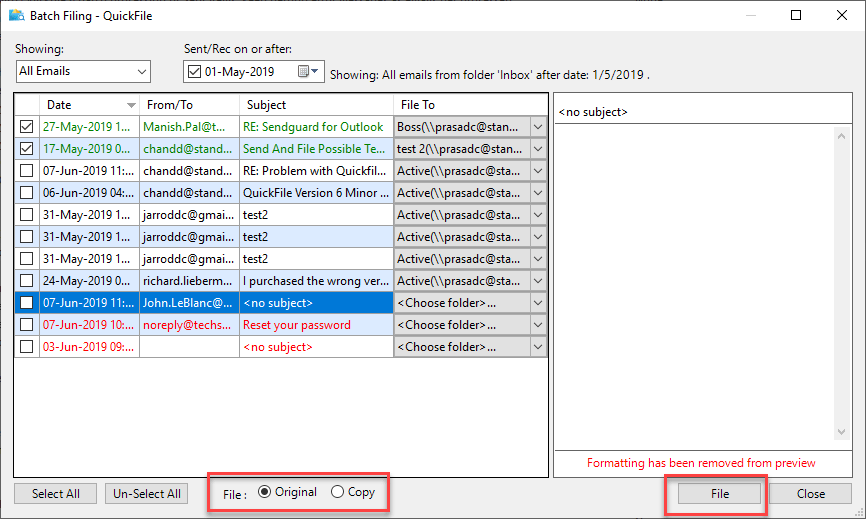This screenshot has height=519, width=866.
Task: Expand the Boss folder dropdown arrow
Action: (x=538, y=127)
